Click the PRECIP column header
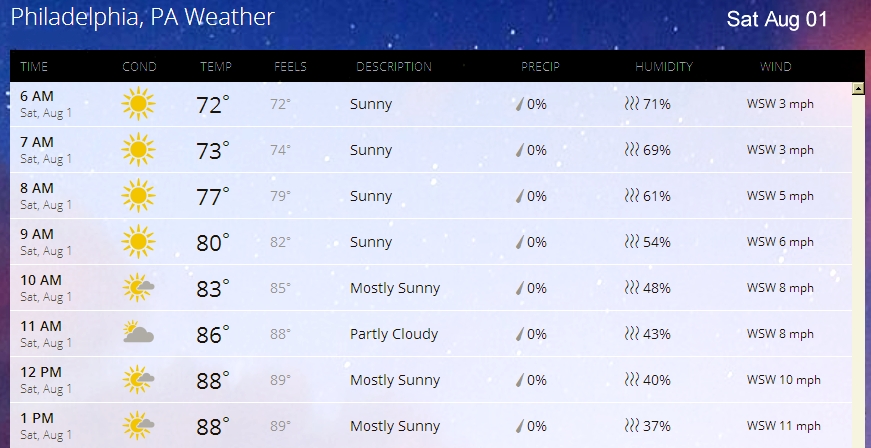The width and height of the screenshot is (871, 448). (540, 67)
